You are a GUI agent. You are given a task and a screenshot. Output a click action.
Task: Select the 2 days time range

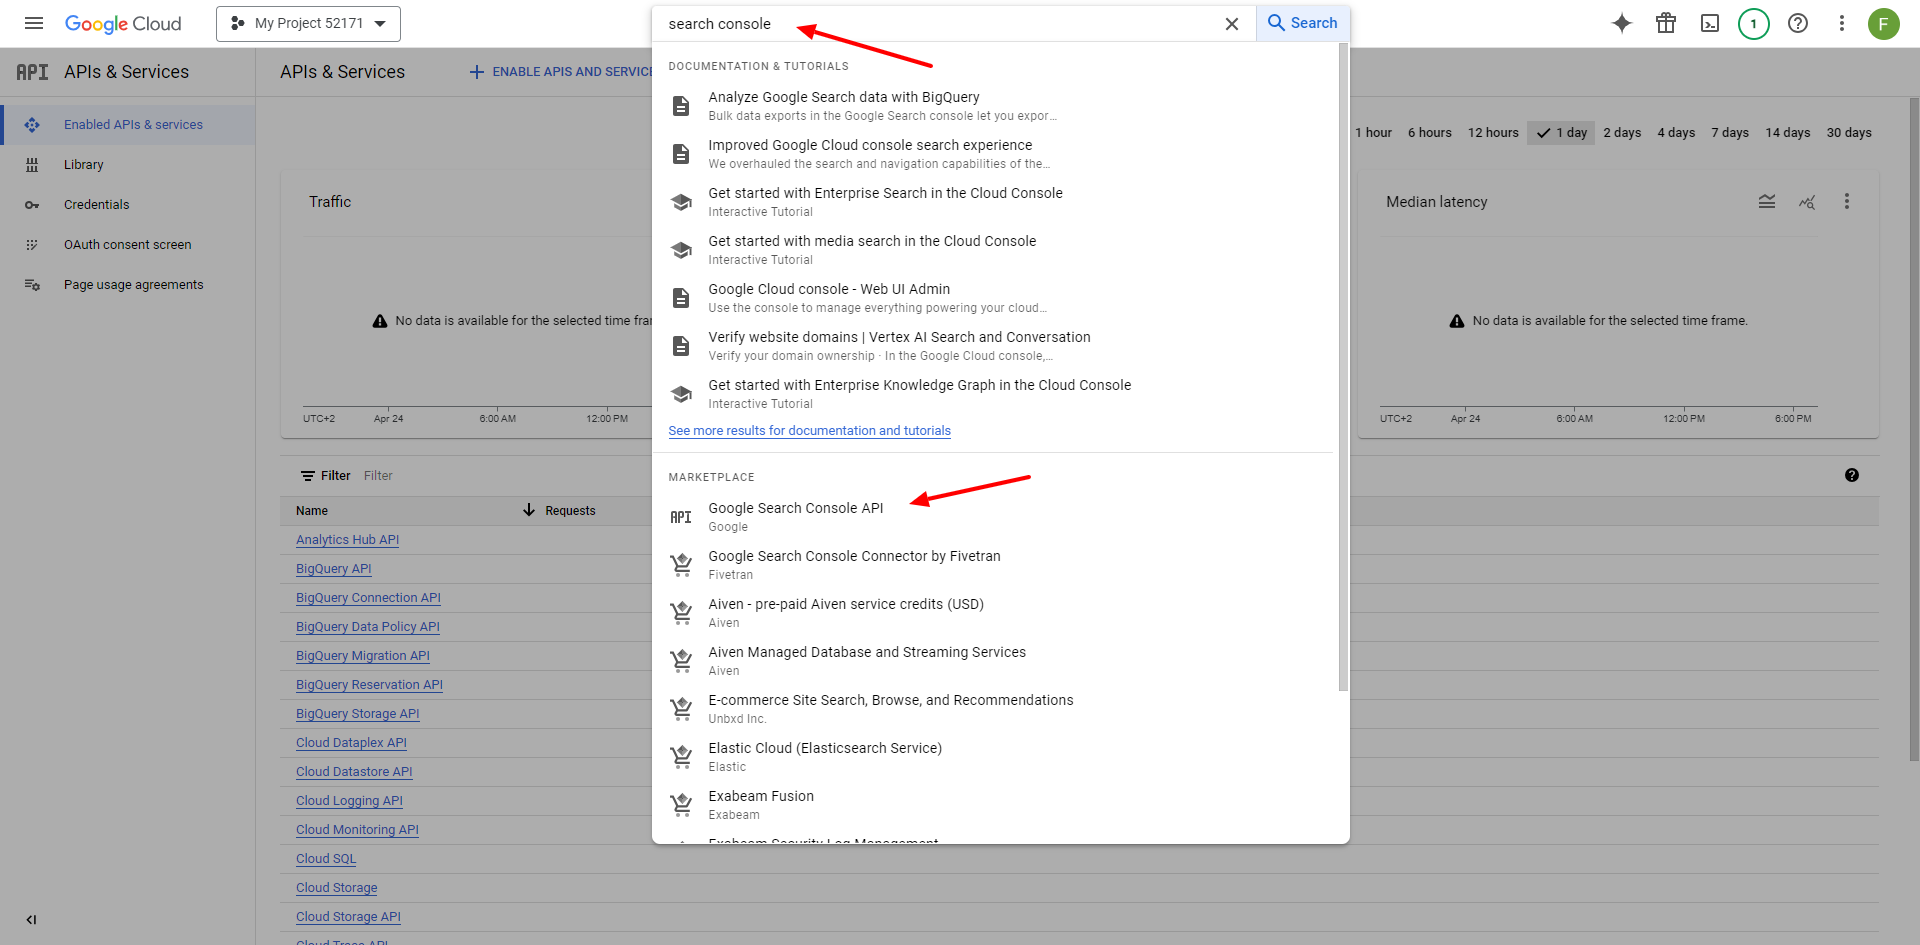tap(1622, 133)
